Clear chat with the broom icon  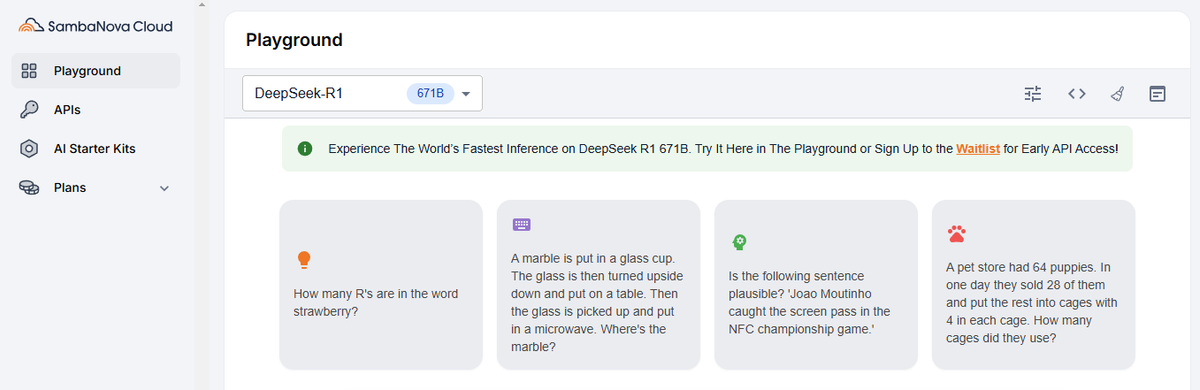point(1118,94)
